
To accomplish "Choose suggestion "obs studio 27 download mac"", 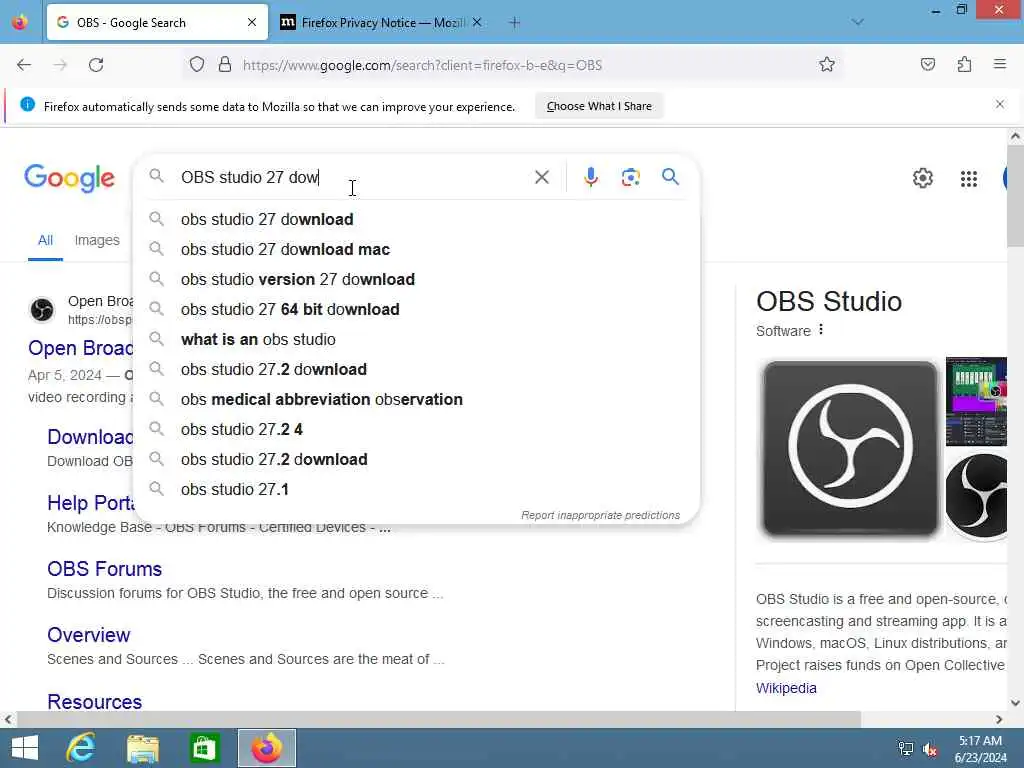I will (417, 249).
